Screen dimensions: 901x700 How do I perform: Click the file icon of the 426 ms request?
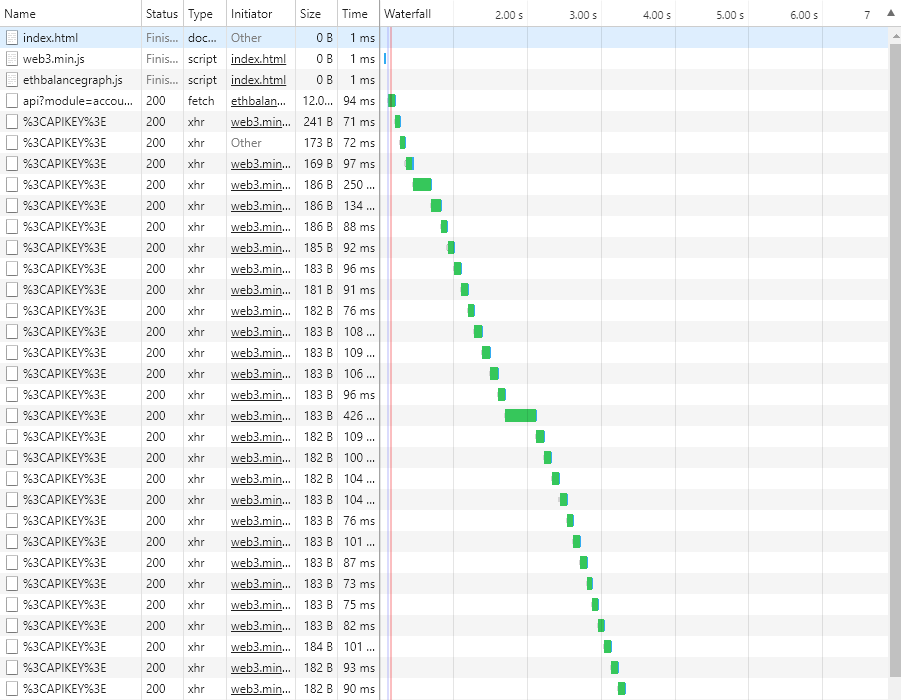(11, 416)
